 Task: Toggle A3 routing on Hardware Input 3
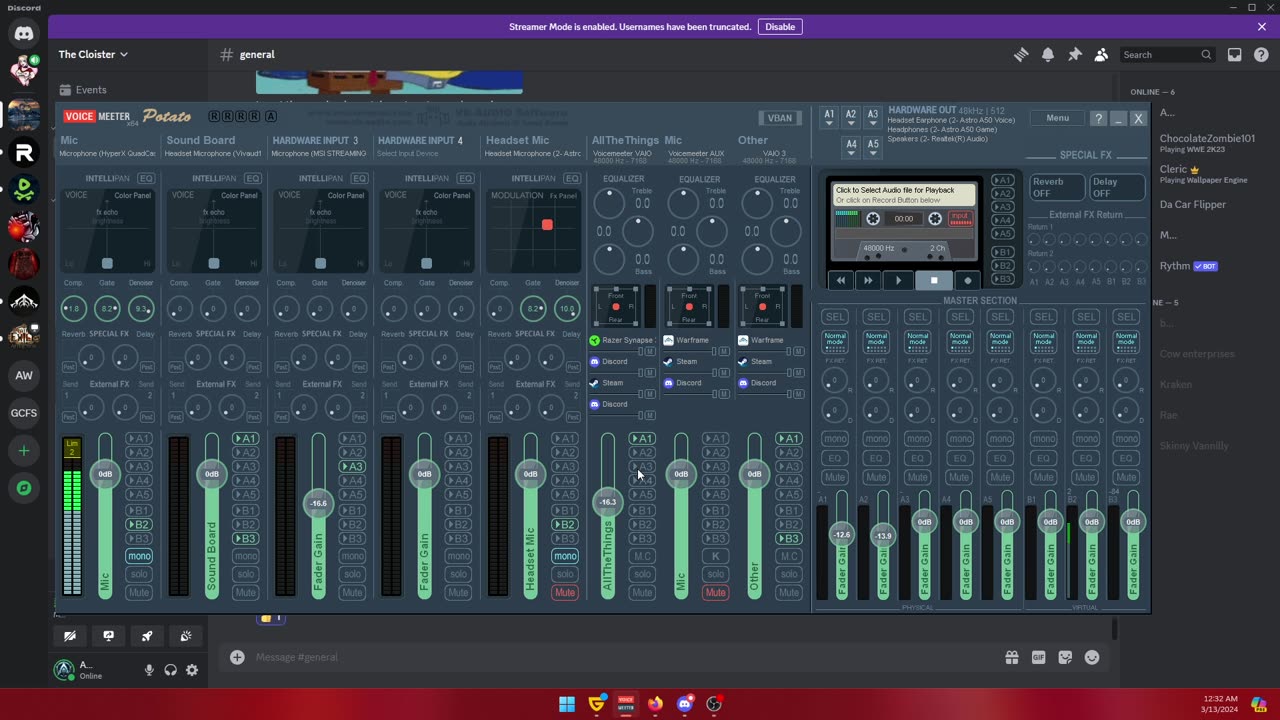pyautogui.click(x=352, y=466)
